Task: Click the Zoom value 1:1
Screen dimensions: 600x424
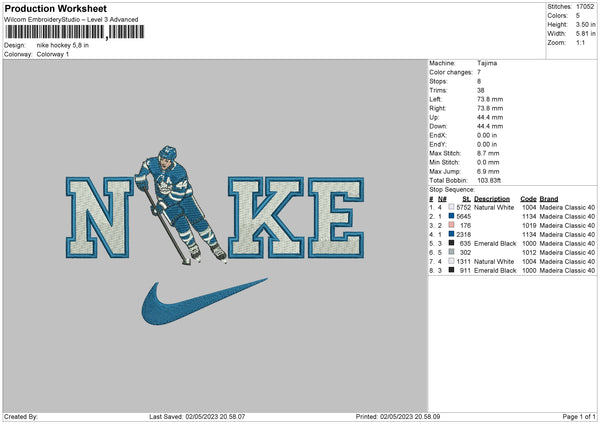Action: point(580,42)
